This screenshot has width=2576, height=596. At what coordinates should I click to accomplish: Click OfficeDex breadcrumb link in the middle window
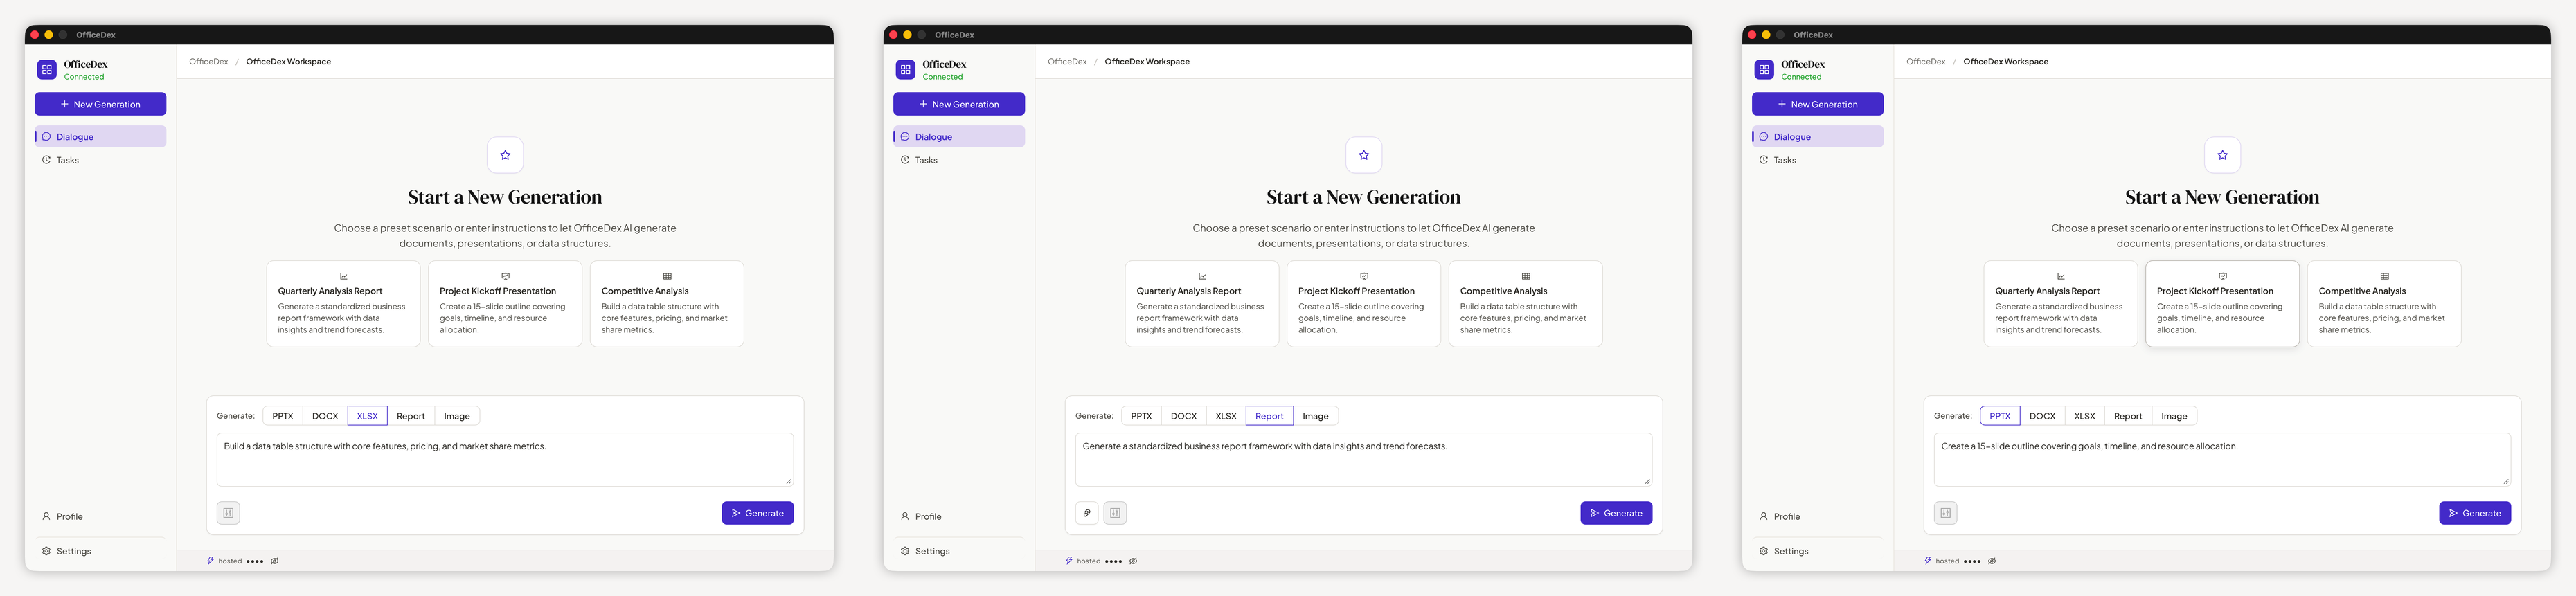(x=1067, y=62)
